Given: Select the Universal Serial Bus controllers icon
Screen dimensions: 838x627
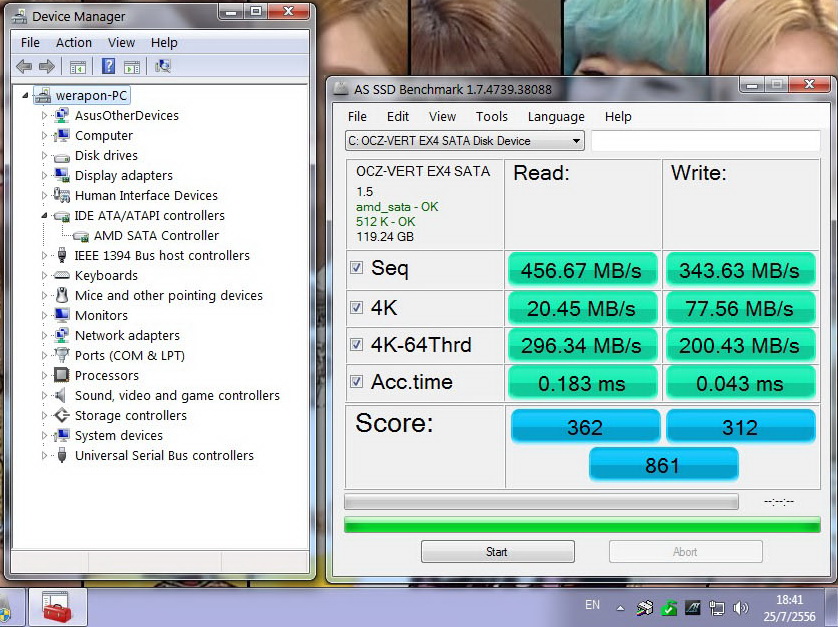Looking at the screenshot, I should pos(62,455).
